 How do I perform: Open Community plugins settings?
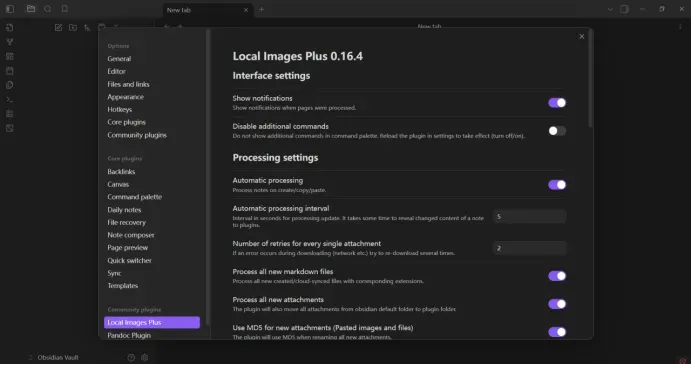pyautogui.click(x=137, y=135)
